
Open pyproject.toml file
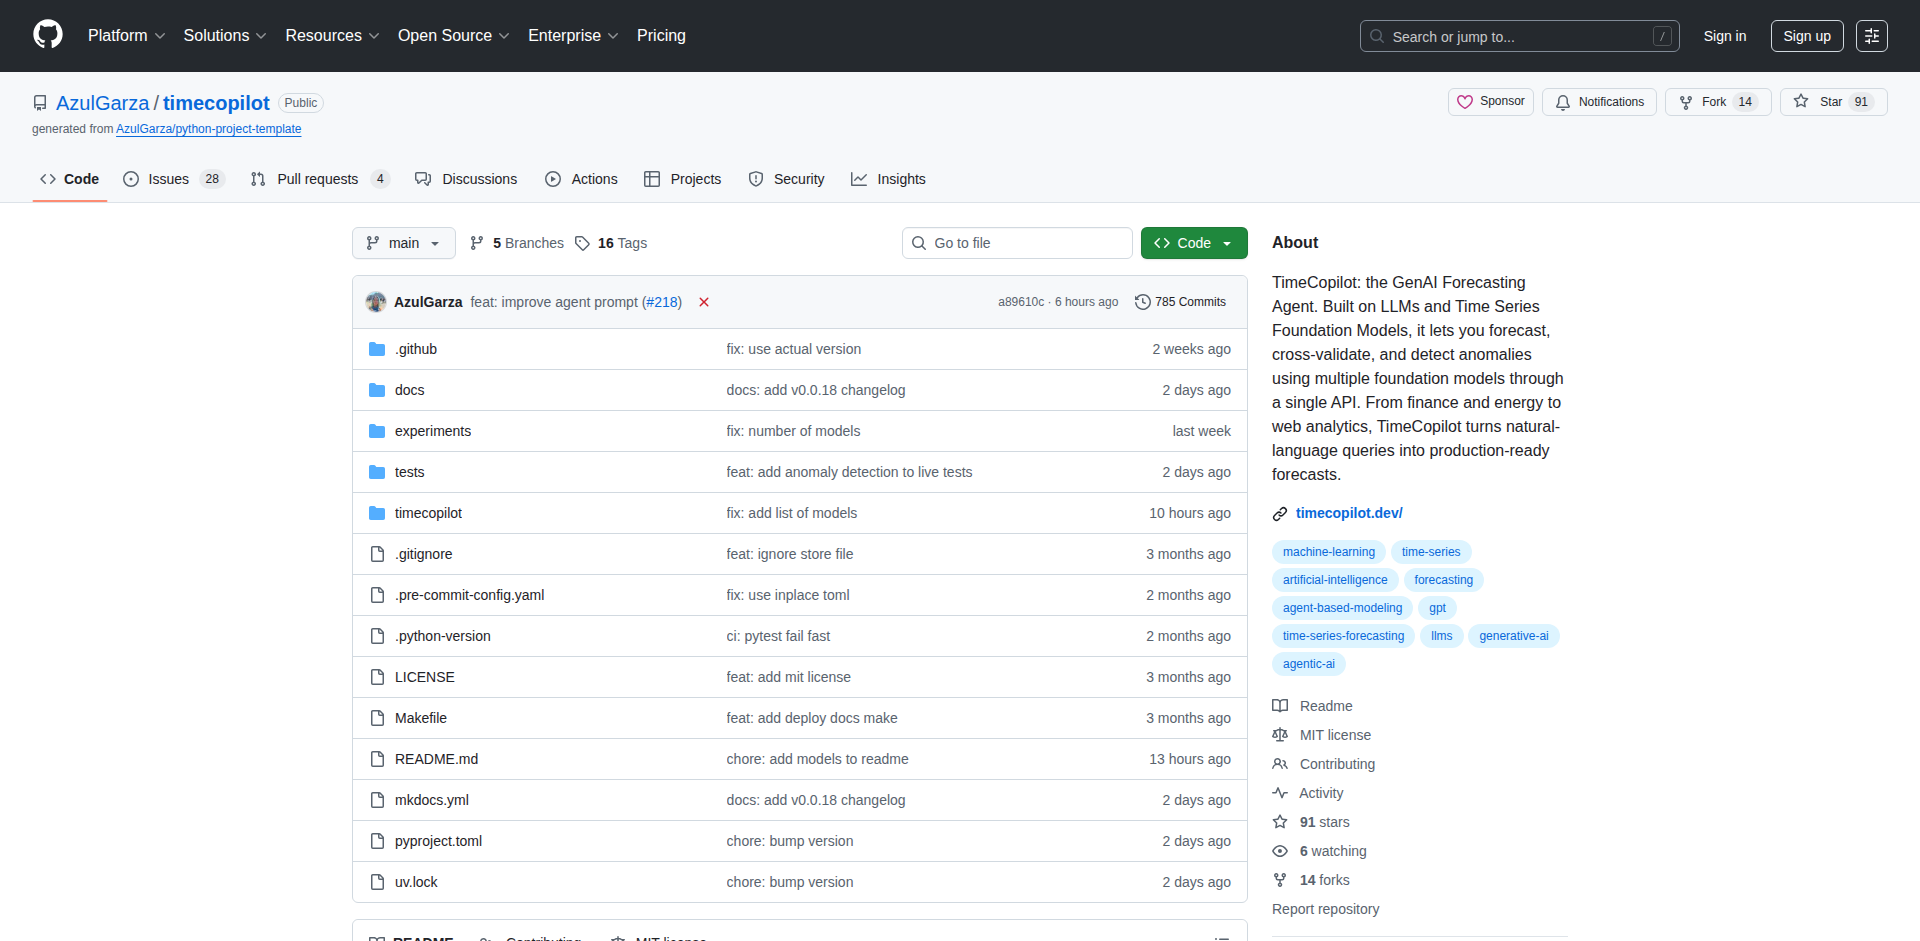pos(438,841)
